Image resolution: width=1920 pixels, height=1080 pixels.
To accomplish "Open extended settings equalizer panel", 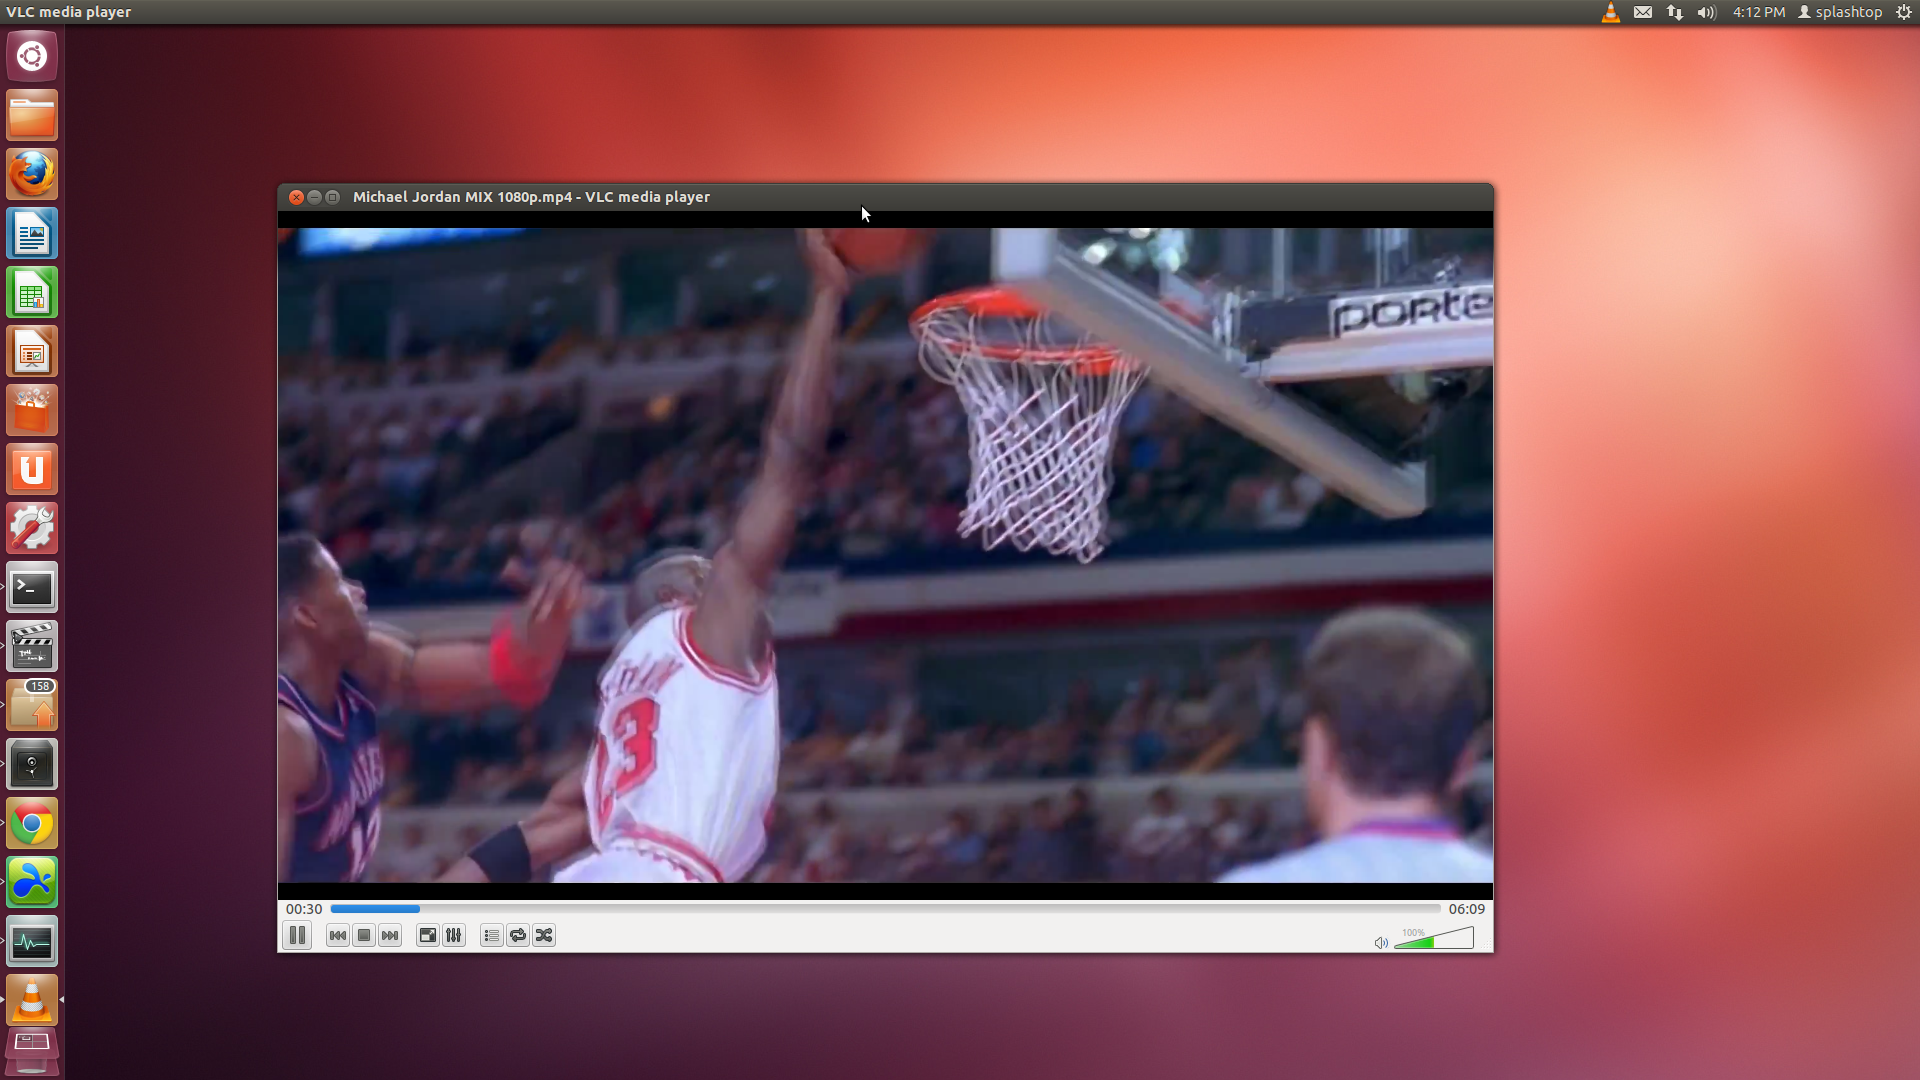I will click(x=454, y=935).
